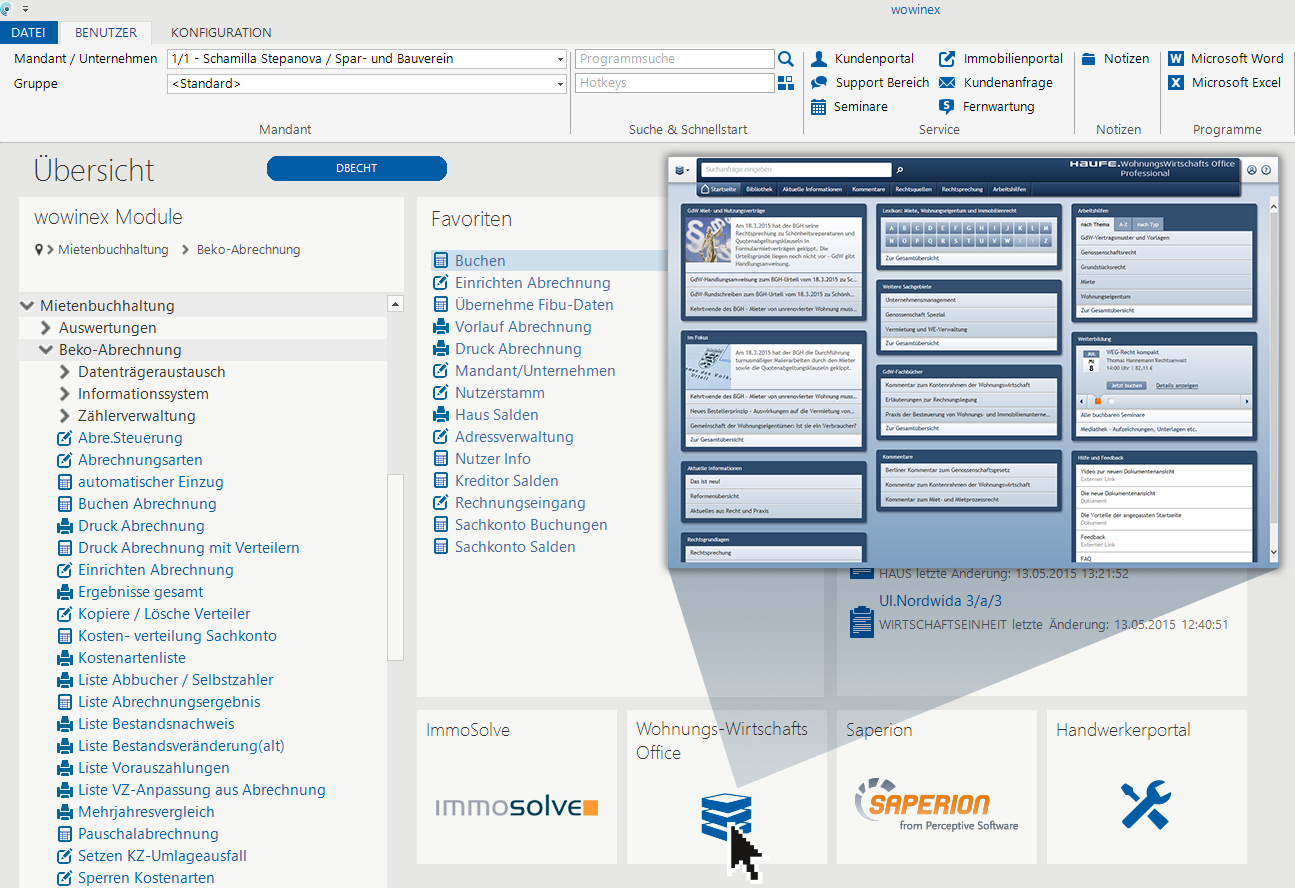Open the Notizen folder icon
1295x891 pixels.
click(x=1089, y=59)
